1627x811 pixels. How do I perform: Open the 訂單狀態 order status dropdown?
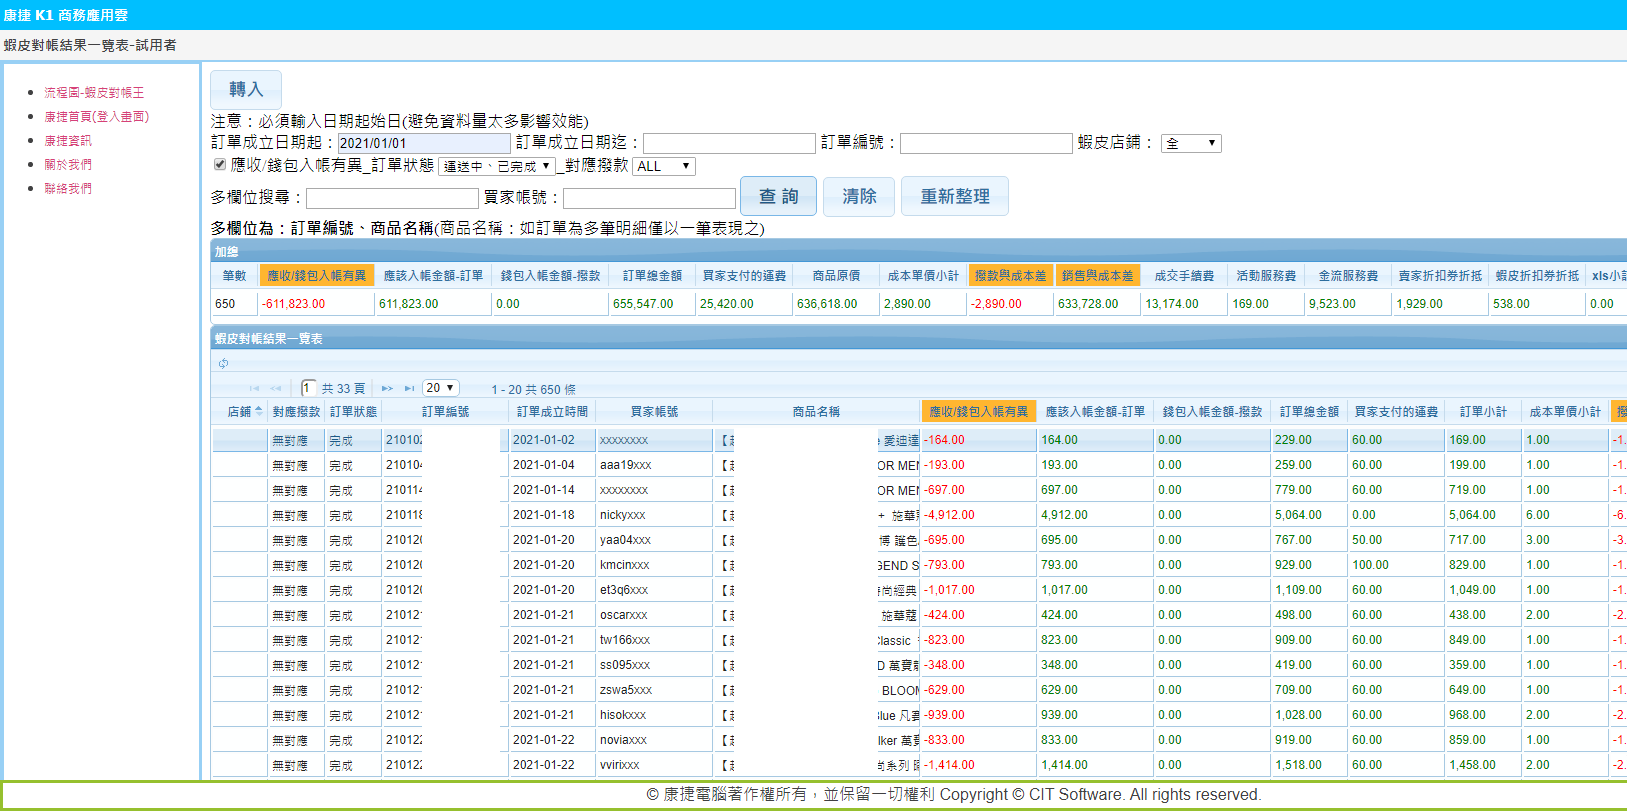pyautogui.click(x=496, y=166)
